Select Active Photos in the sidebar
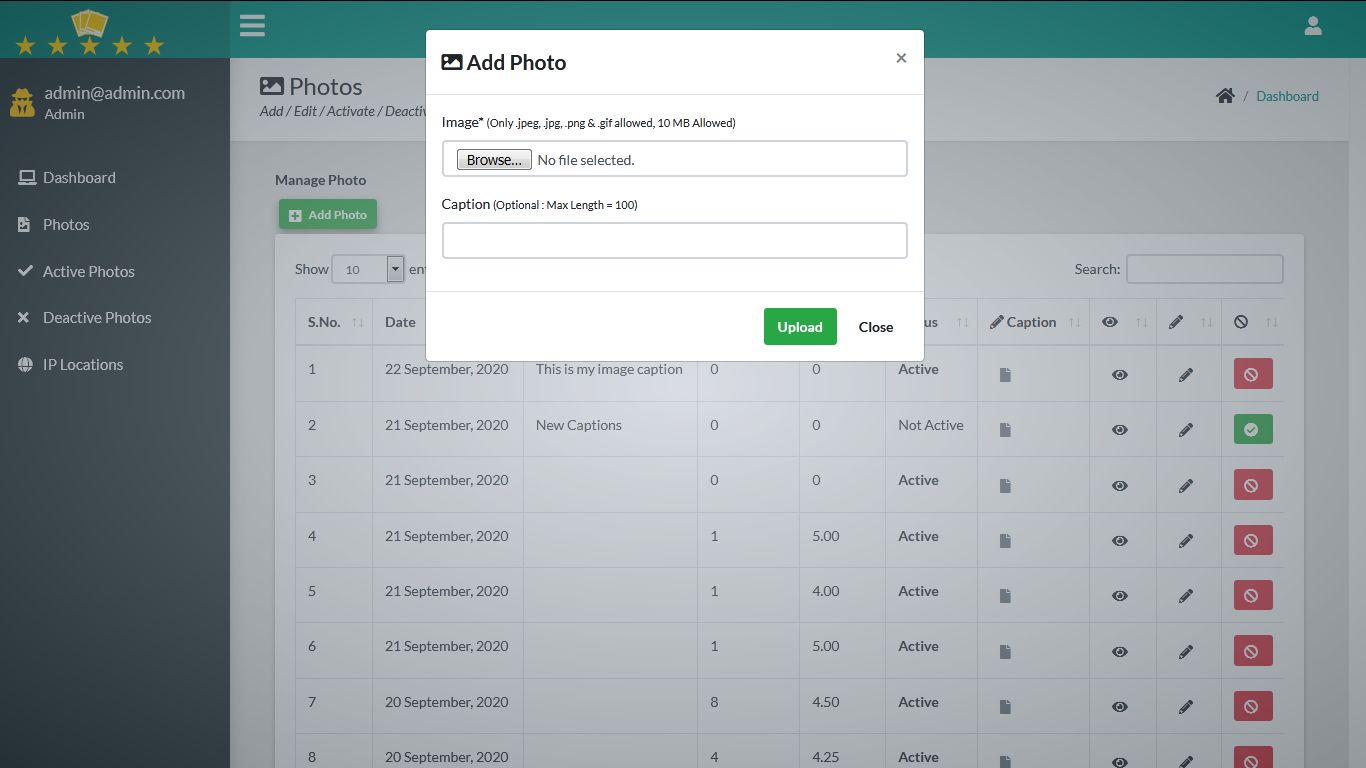 (x=88, y=271)
